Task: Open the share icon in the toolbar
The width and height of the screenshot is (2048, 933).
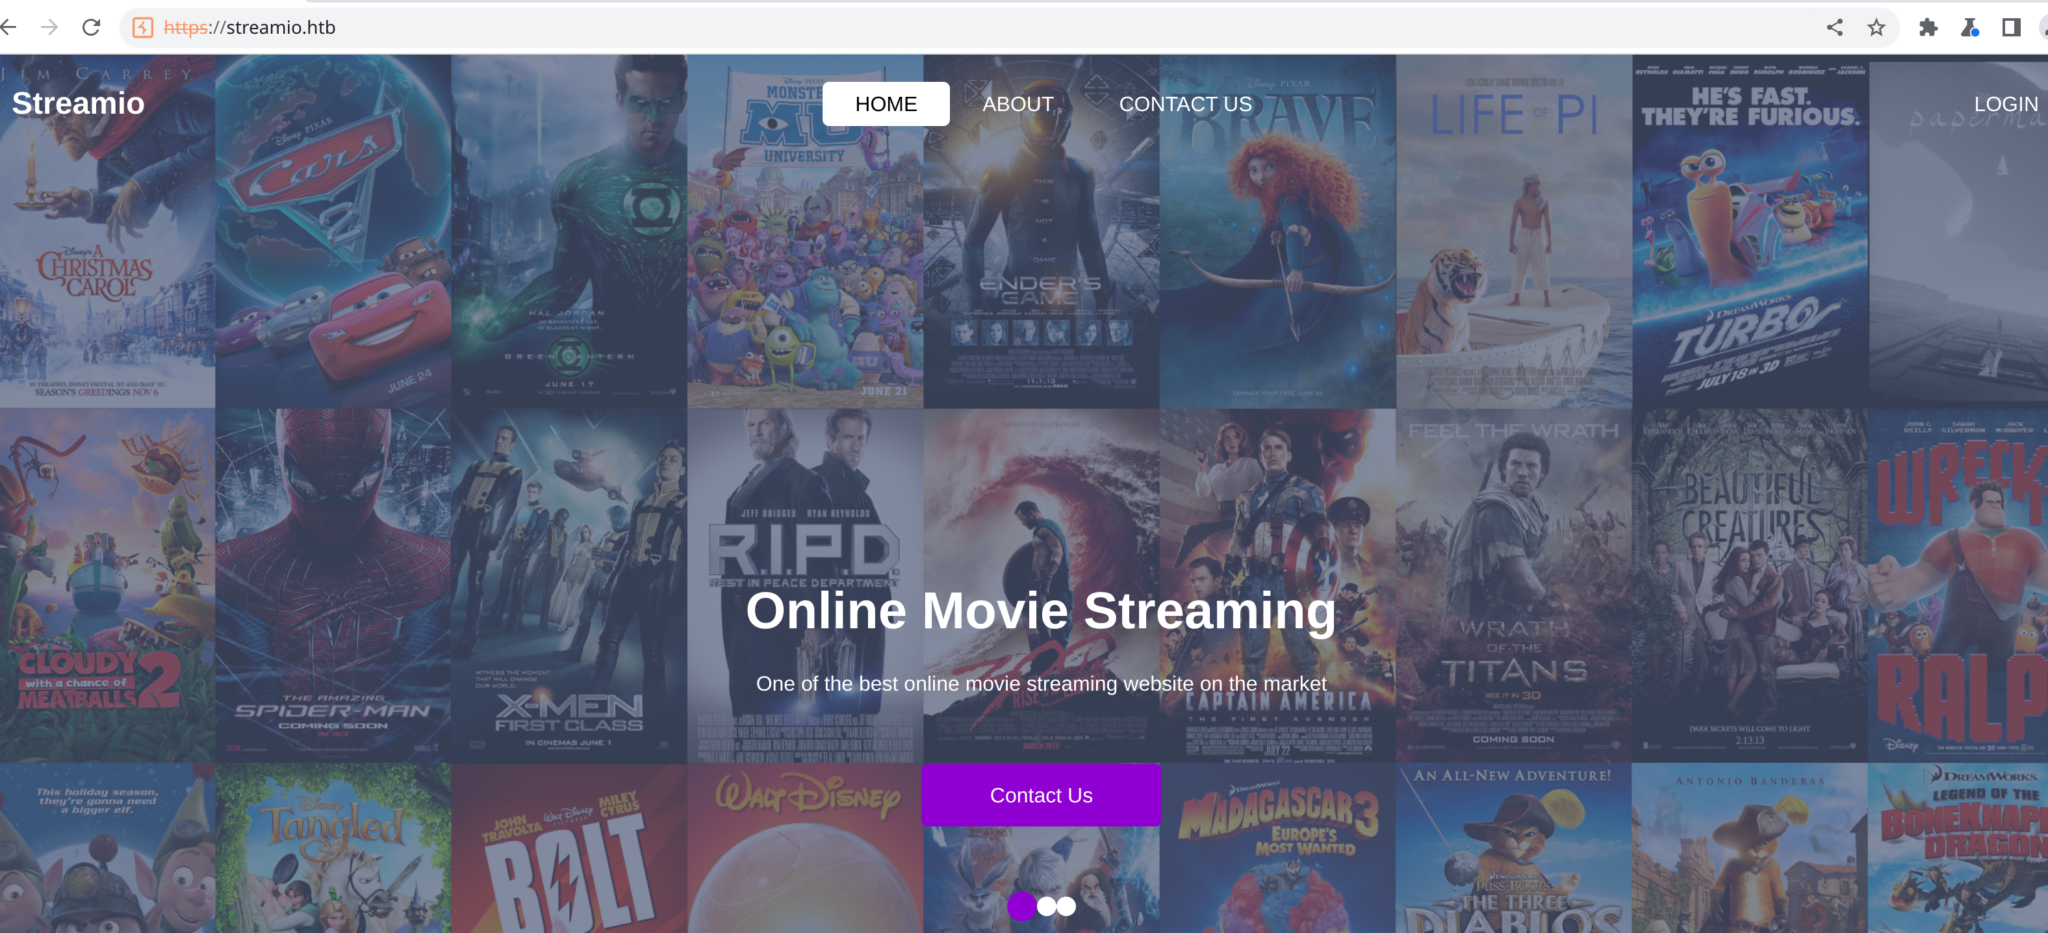Action: click(1836, 27)
